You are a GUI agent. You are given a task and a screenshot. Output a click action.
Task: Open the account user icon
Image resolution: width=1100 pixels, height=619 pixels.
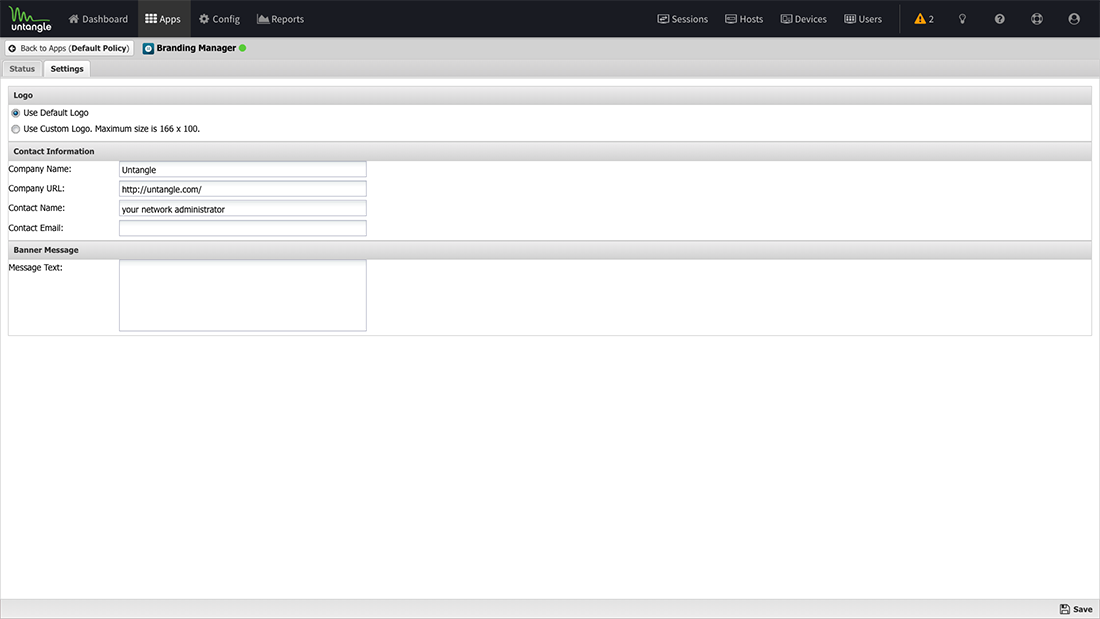(x=1074, y=19)
